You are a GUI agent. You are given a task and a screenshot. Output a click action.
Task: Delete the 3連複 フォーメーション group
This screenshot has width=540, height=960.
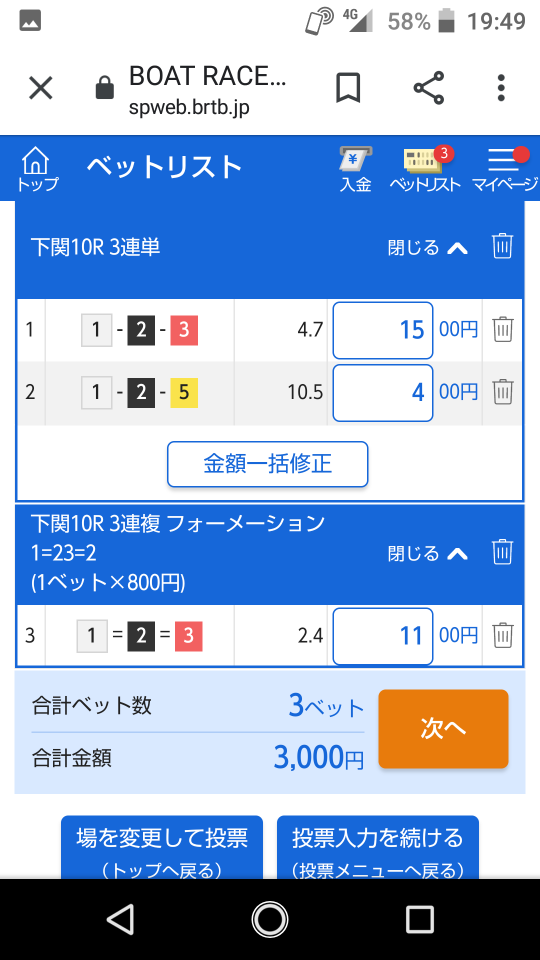(x=502, y=552)
